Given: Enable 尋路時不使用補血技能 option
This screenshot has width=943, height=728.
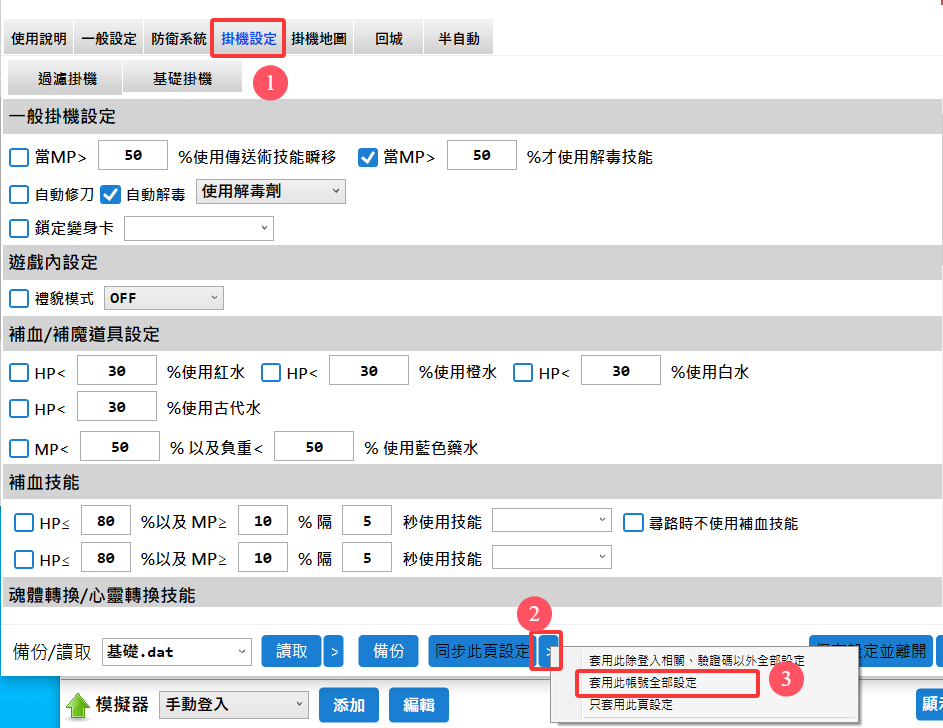Looking at the screenshot, I should [x=632, y=522].
